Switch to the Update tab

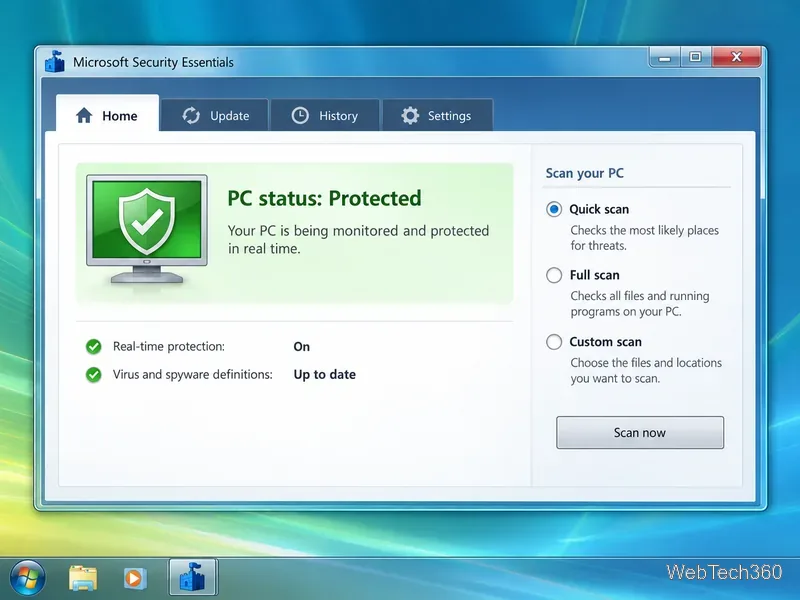(x=215, y=115)
